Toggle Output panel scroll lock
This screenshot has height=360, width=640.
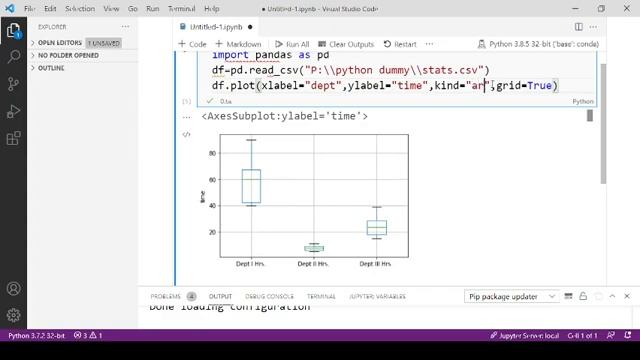tap(583, 296)
